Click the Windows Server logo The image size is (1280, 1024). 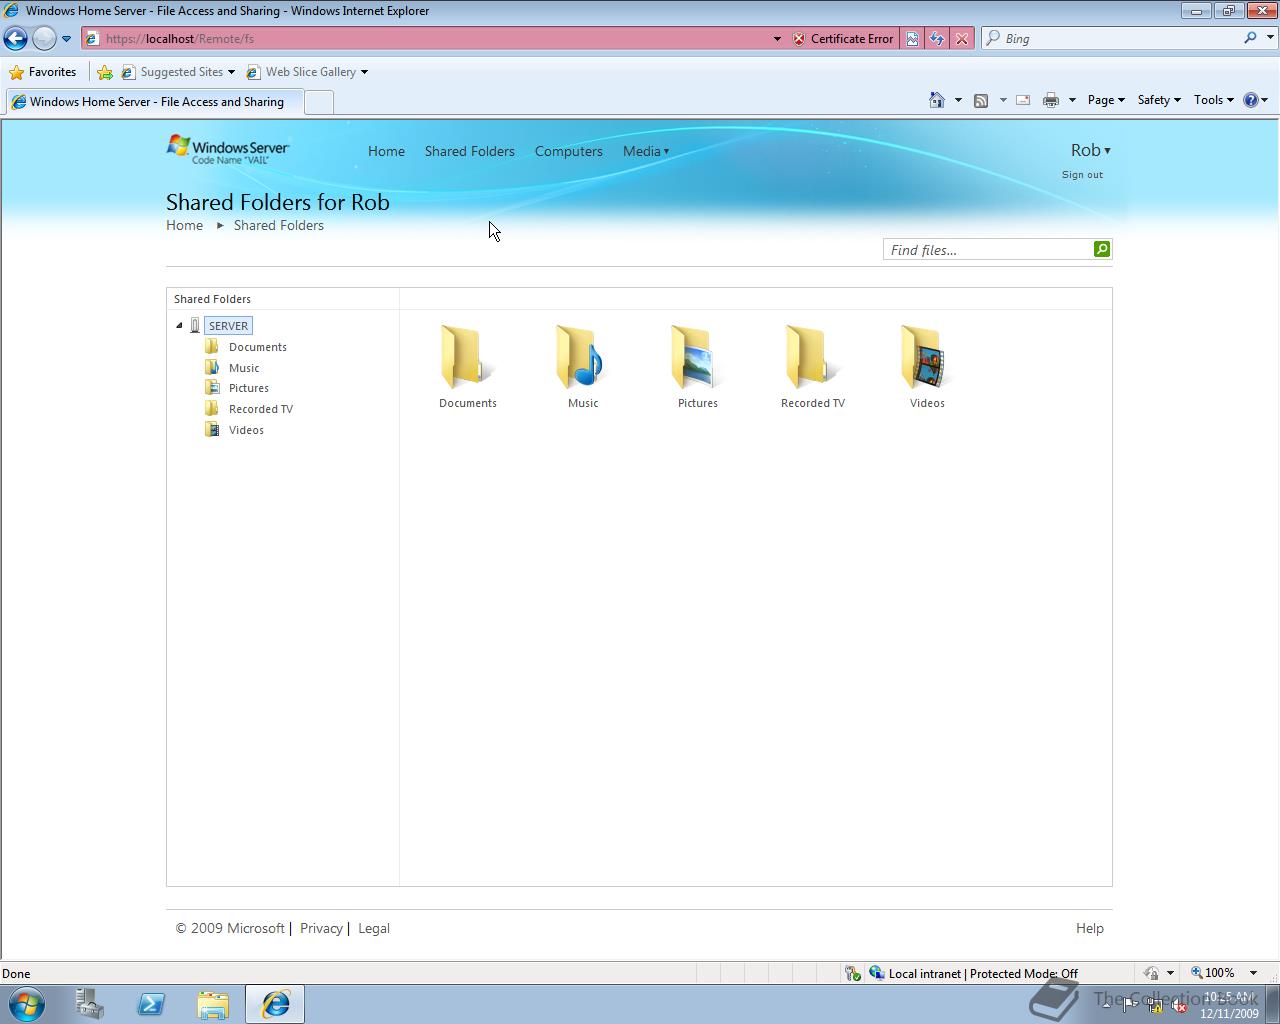[228, 149]
